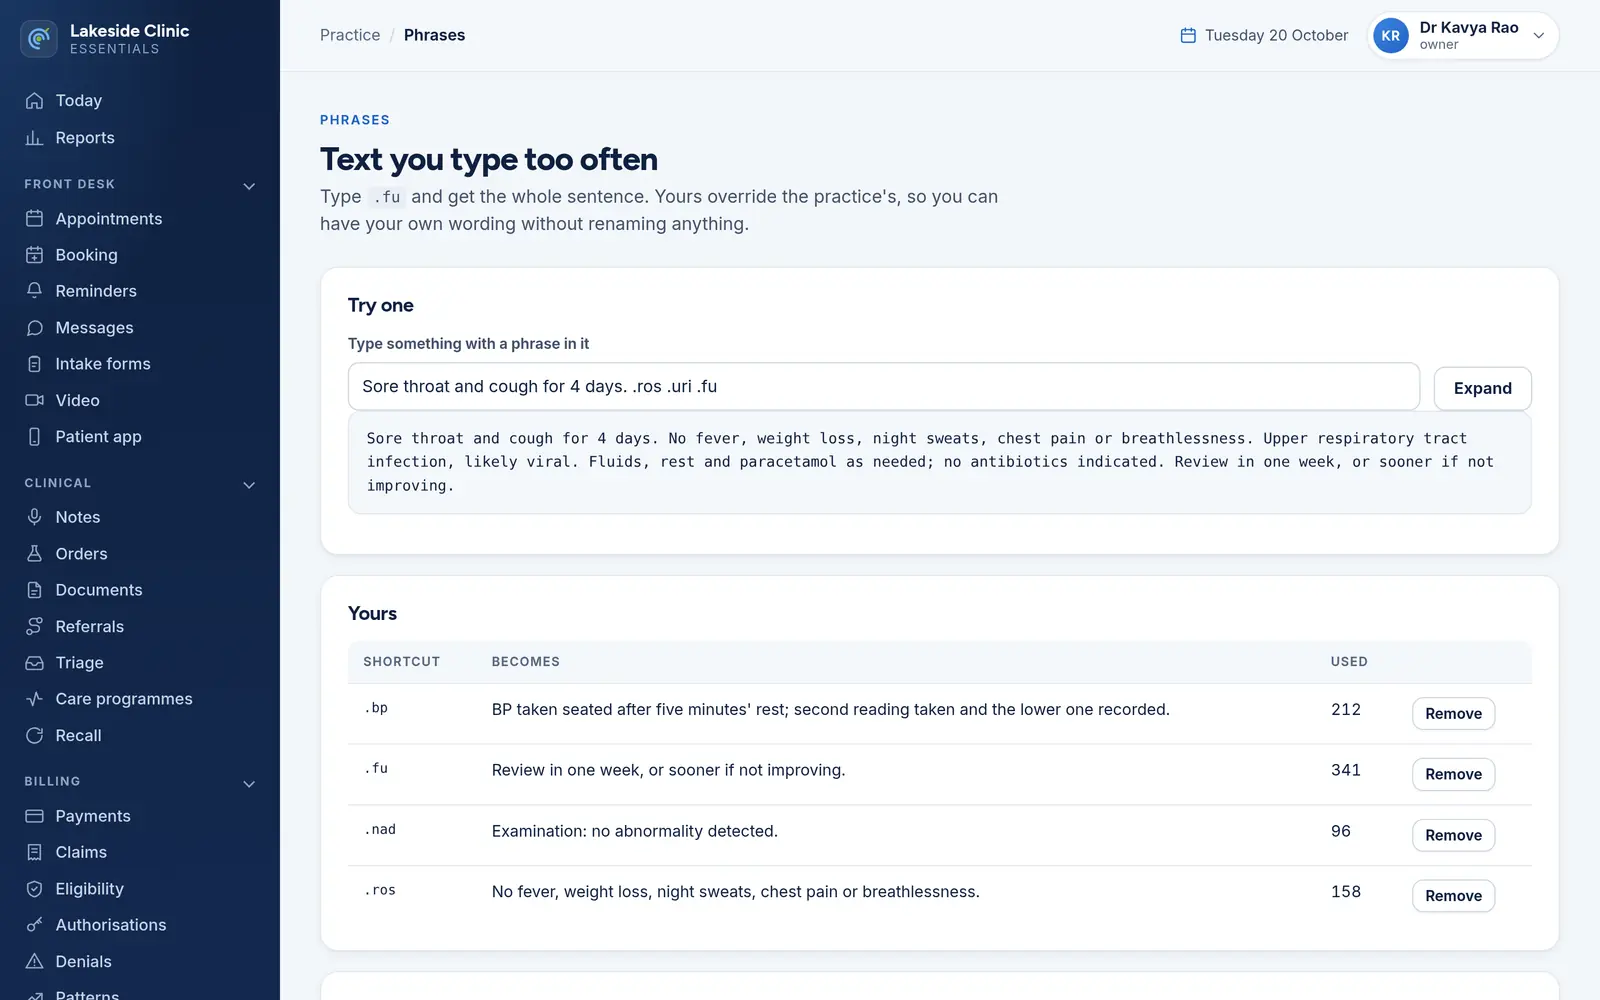Click the Intake forms clipboard icon
This screenshot has height=1000, width=1600.
point(34,364)
